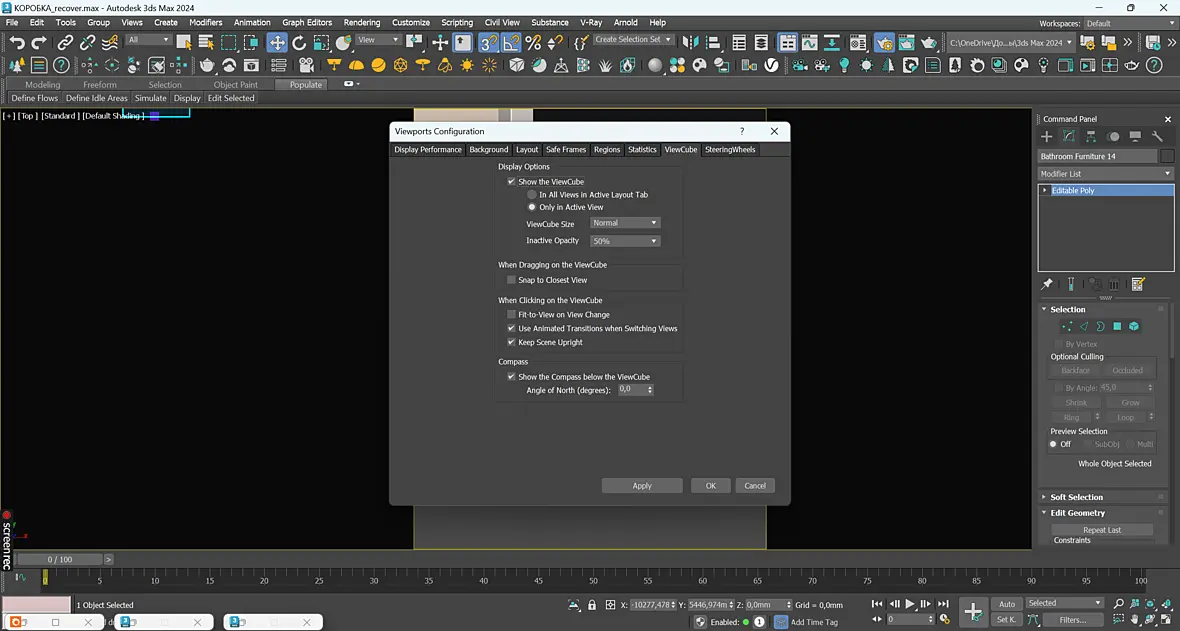Click the teapot primitive icon

click(x=207, y=66)
